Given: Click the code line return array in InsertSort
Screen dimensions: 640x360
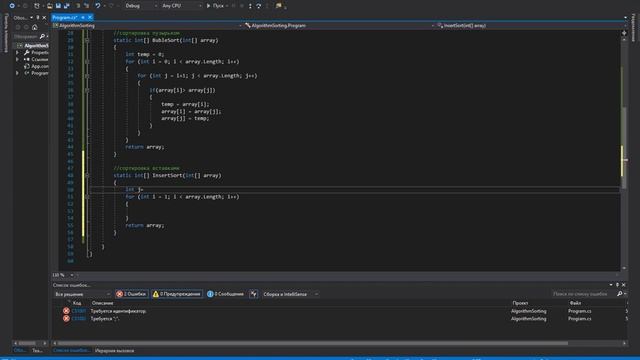Looking at the screenshot, I should coord(144,225).
